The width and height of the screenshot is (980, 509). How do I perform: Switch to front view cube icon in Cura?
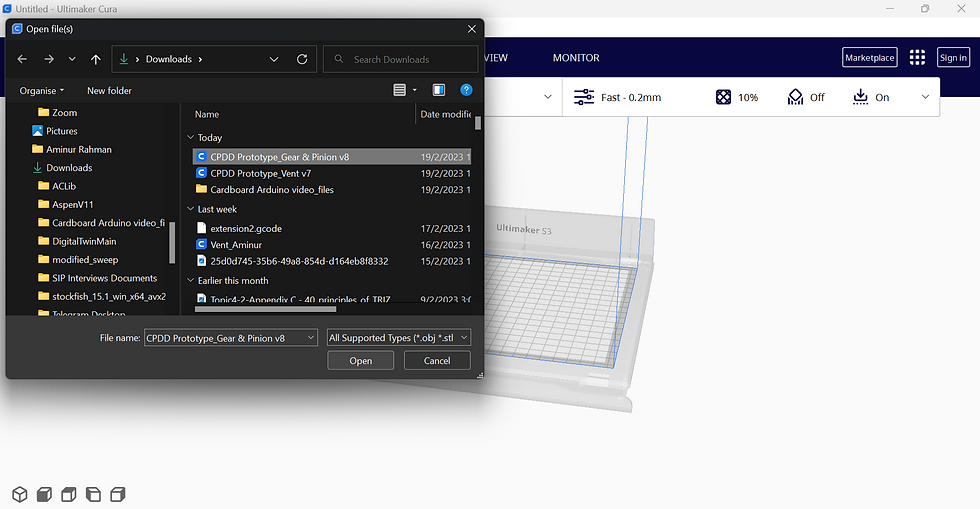point(44,495)
